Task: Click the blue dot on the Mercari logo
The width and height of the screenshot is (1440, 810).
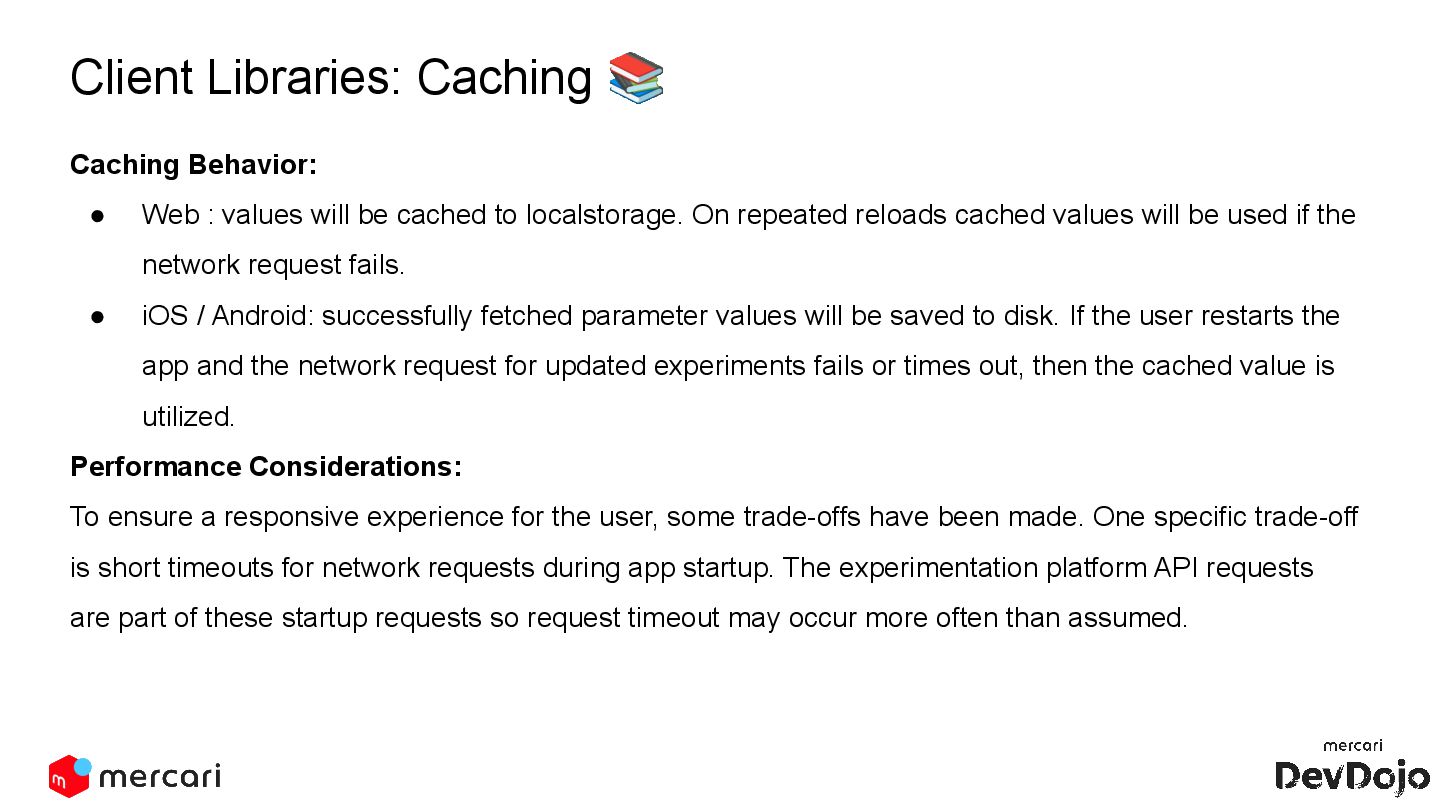Action: click(x=83, y=766)
